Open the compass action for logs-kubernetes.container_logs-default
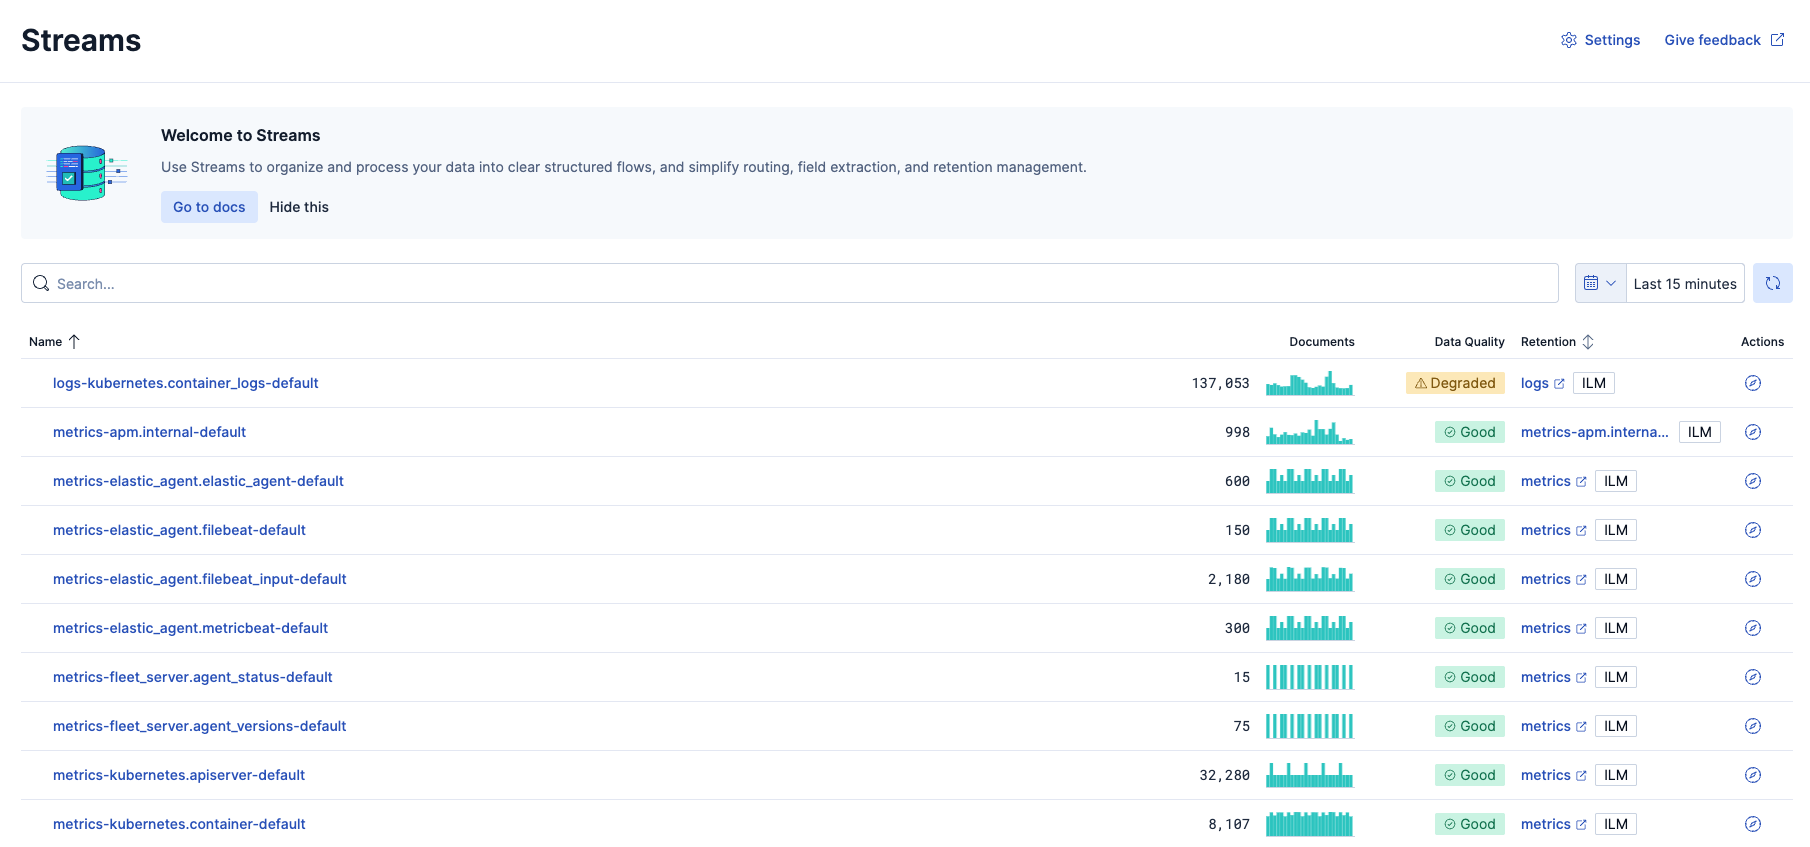The image size is (1810, 847). [x=1752, y=383]
